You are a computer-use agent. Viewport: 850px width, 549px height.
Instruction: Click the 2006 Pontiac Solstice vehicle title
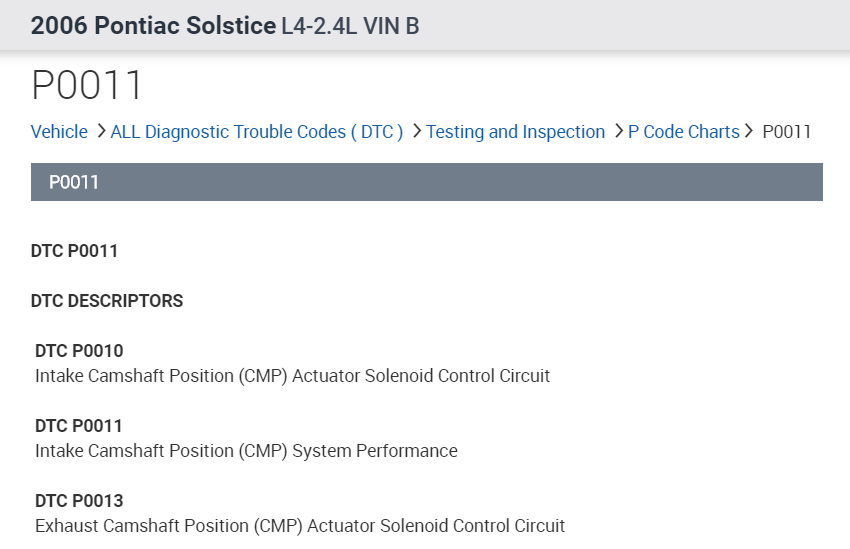[154, 25]
